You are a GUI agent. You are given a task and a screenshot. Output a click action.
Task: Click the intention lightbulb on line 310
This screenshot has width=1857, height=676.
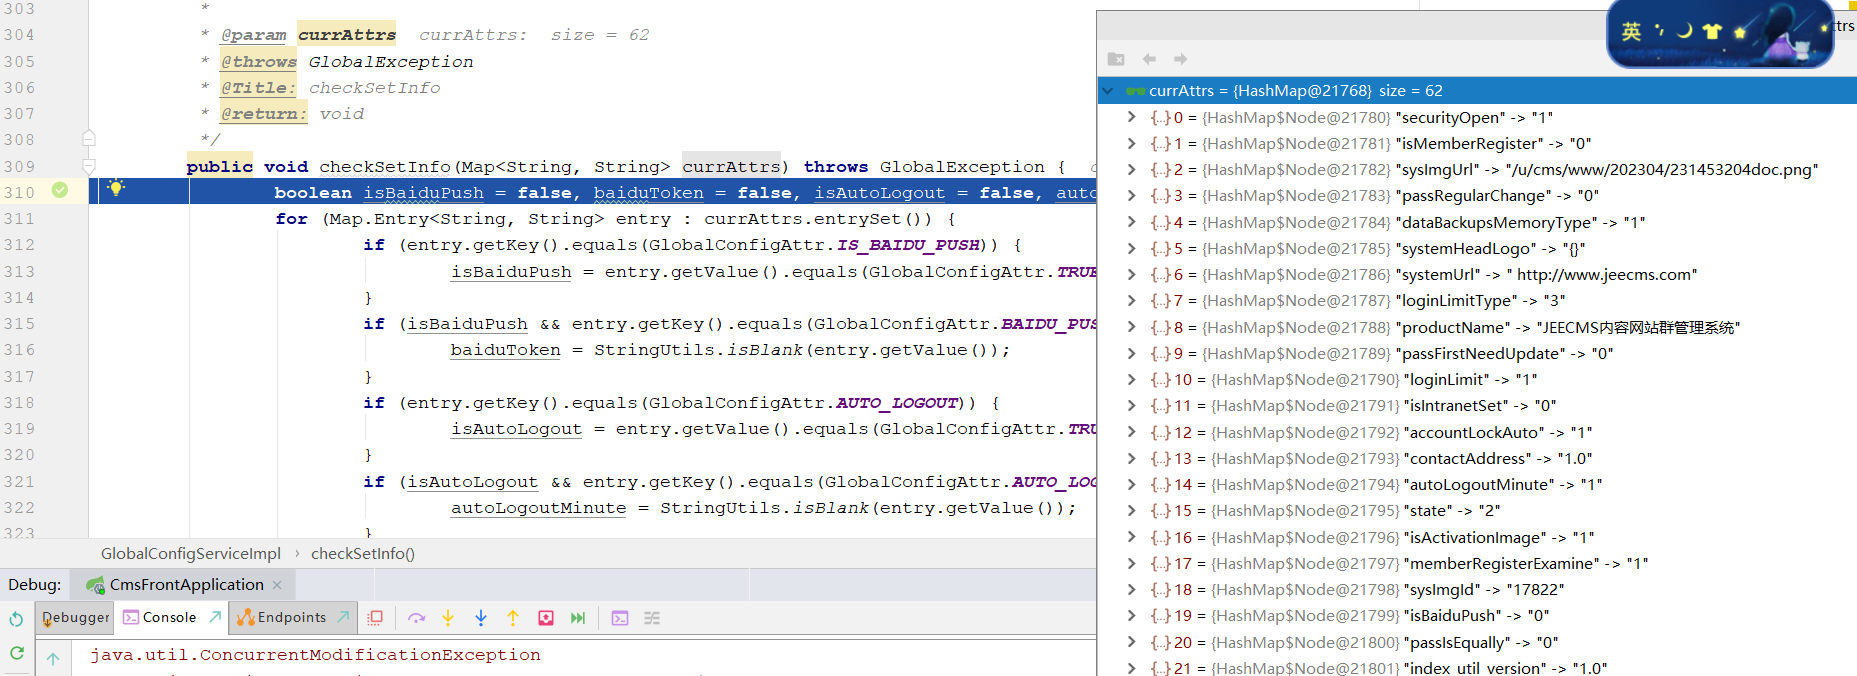tap(116, 188)
